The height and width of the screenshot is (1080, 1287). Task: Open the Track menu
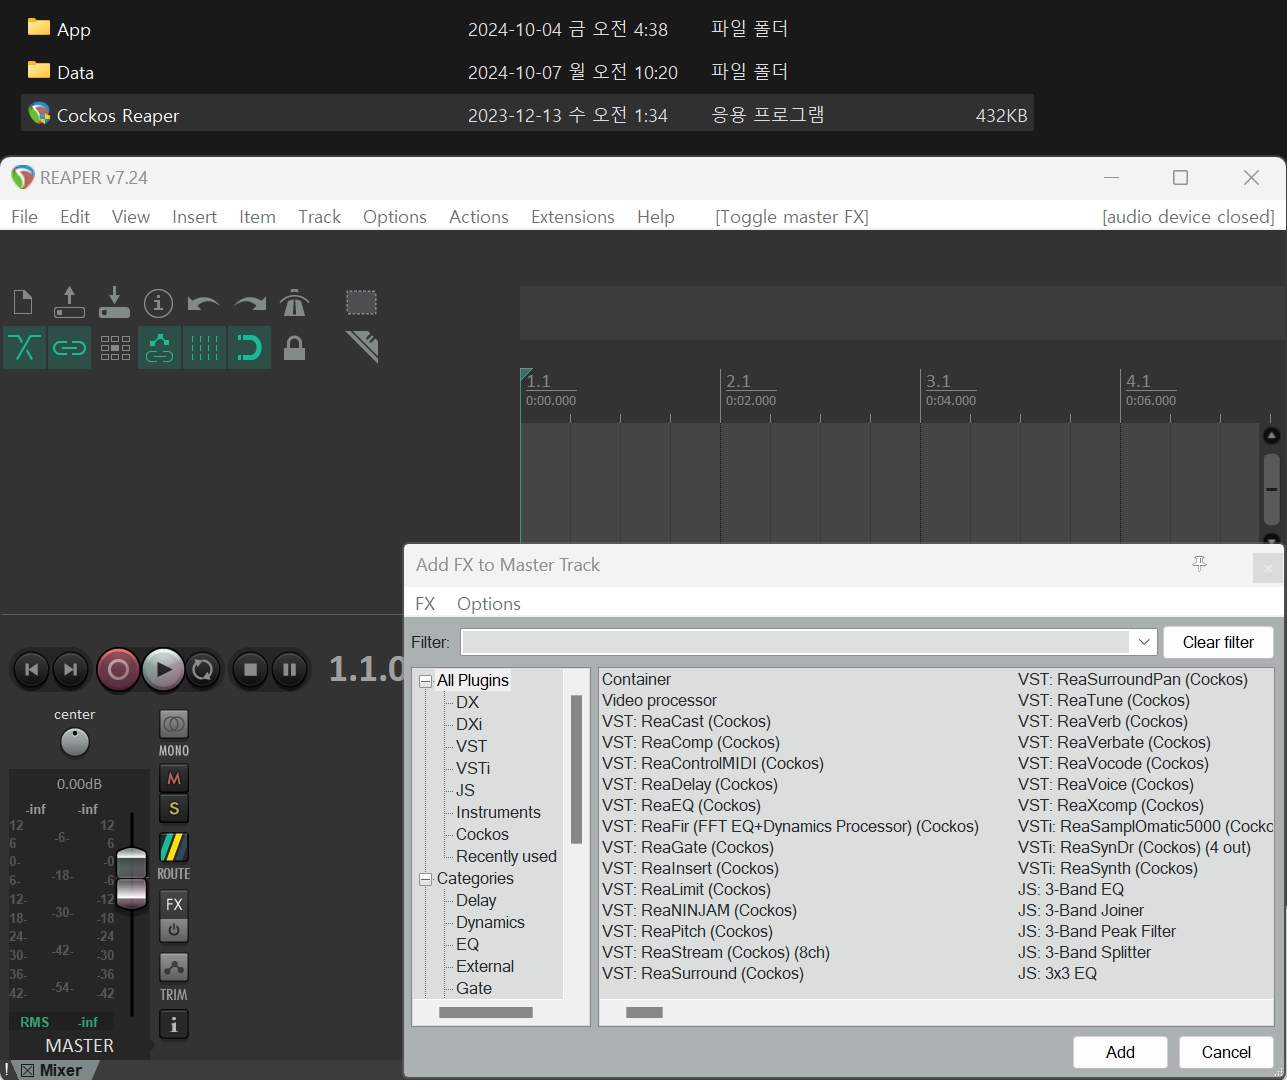319,217
